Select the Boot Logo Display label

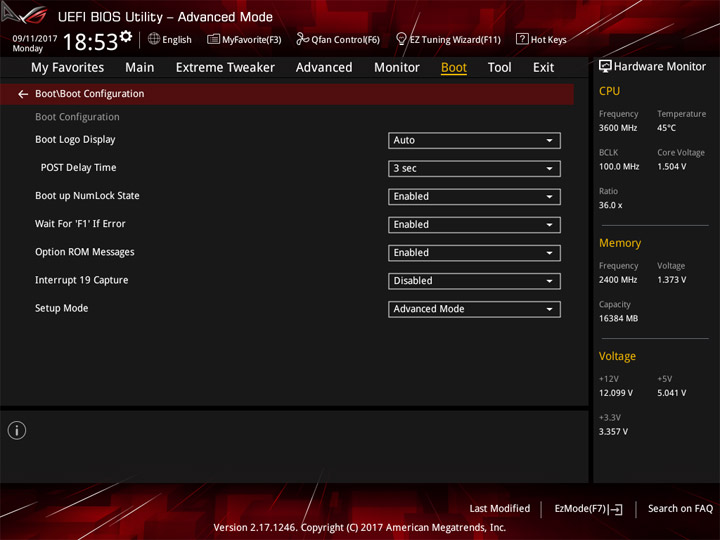pyautogui.click(x=75, y=140)
